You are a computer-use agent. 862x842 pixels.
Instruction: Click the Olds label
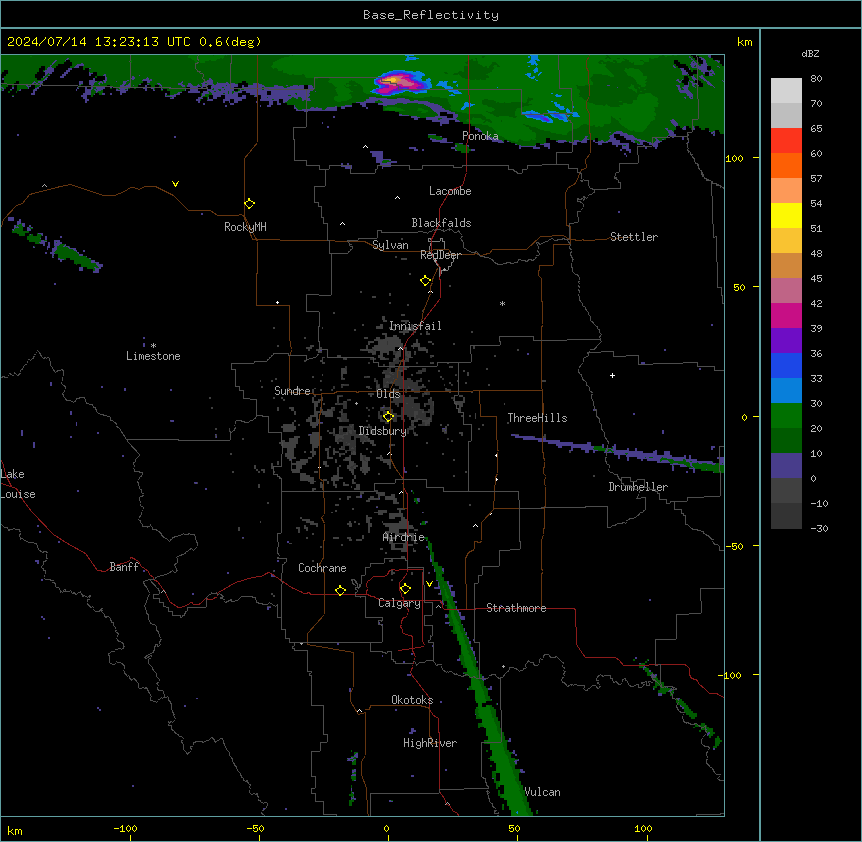[x=388, y=394]
